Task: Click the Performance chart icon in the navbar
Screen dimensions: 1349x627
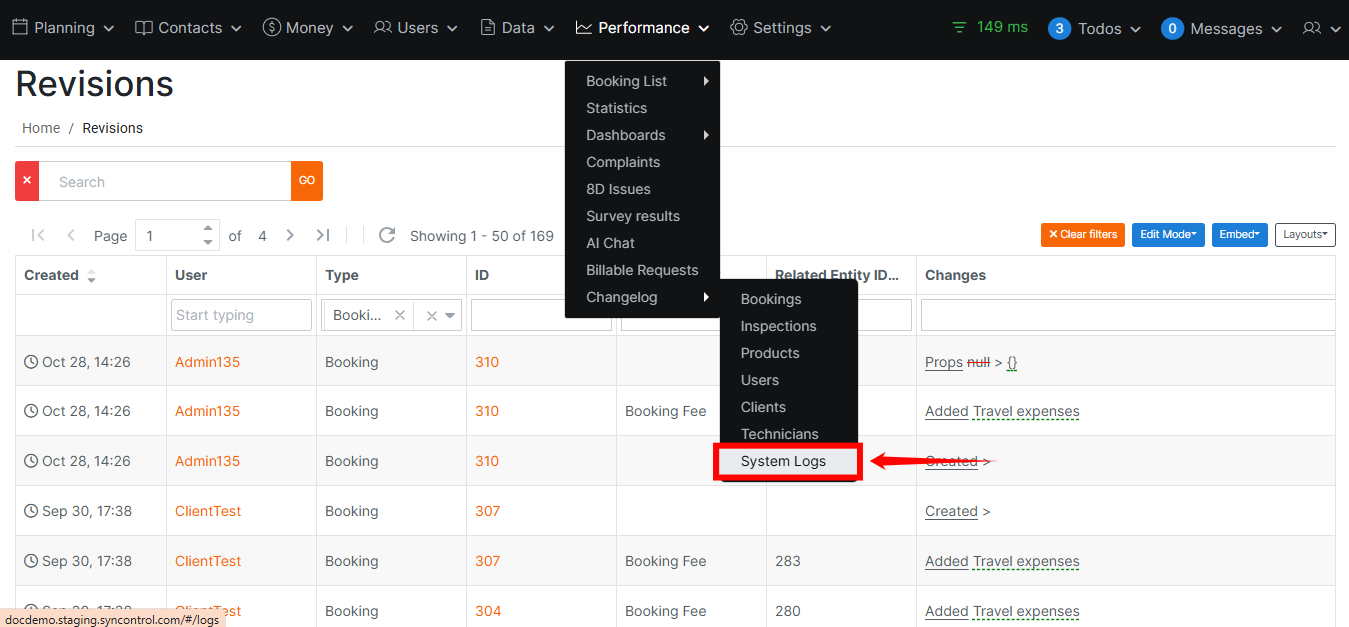Action: [x=584, y=27]
